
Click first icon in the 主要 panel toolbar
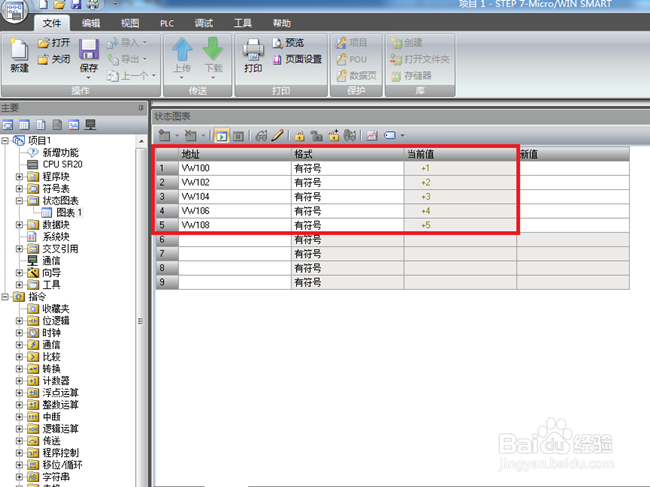click(x=7, y=125)
